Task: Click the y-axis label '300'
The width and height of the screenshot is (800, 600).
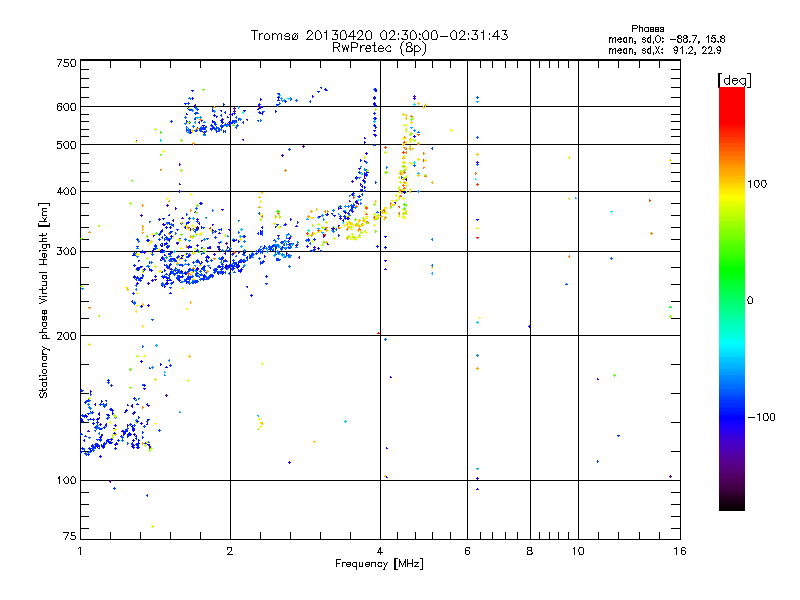Action: click(66, 252)
